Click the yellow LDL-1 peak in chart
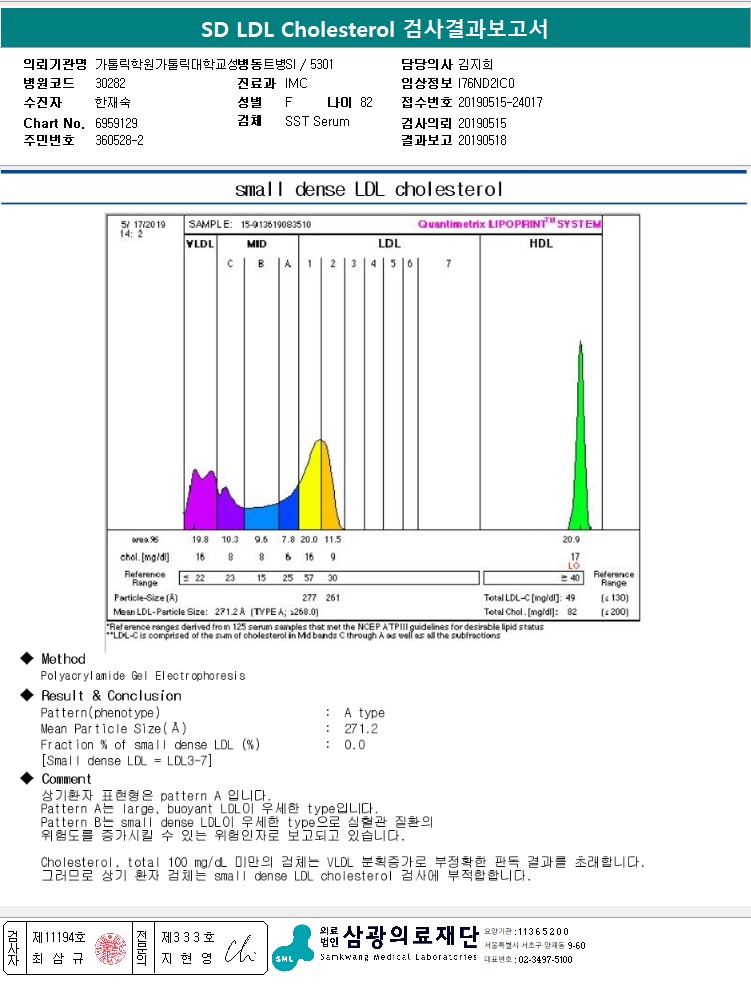 (311, 490)
